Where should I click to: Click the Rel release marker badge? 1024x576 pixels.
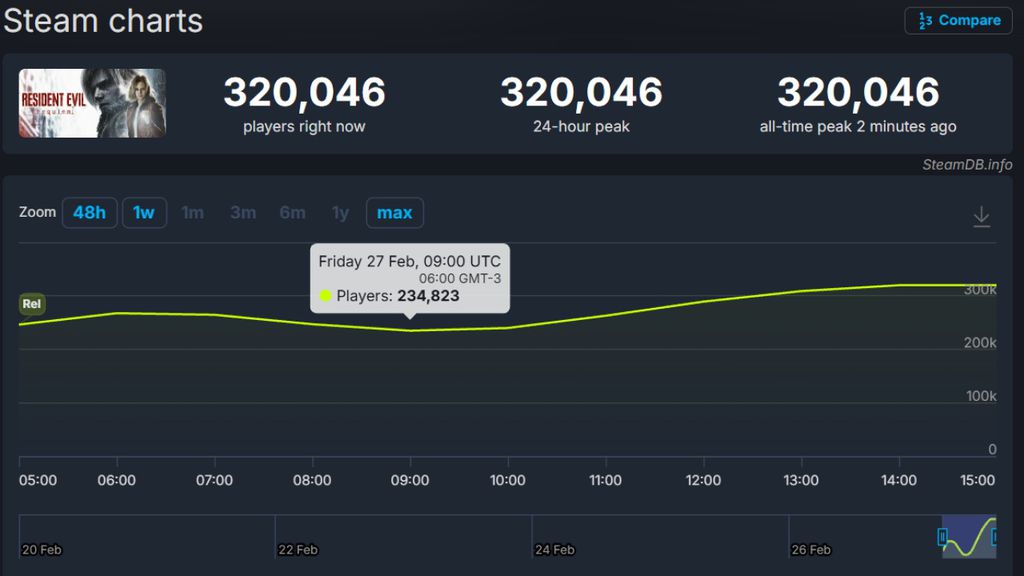(x=32, y=304)
